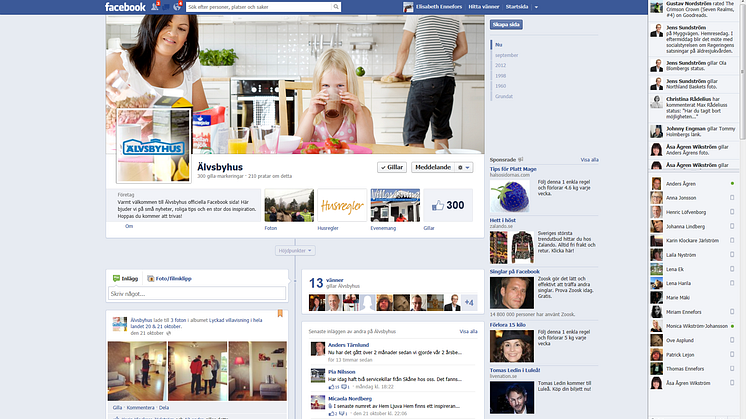The height and width of the screenshot is (419, 746).
Task: Click Gilla under the photo post
Action: point(117,408)
